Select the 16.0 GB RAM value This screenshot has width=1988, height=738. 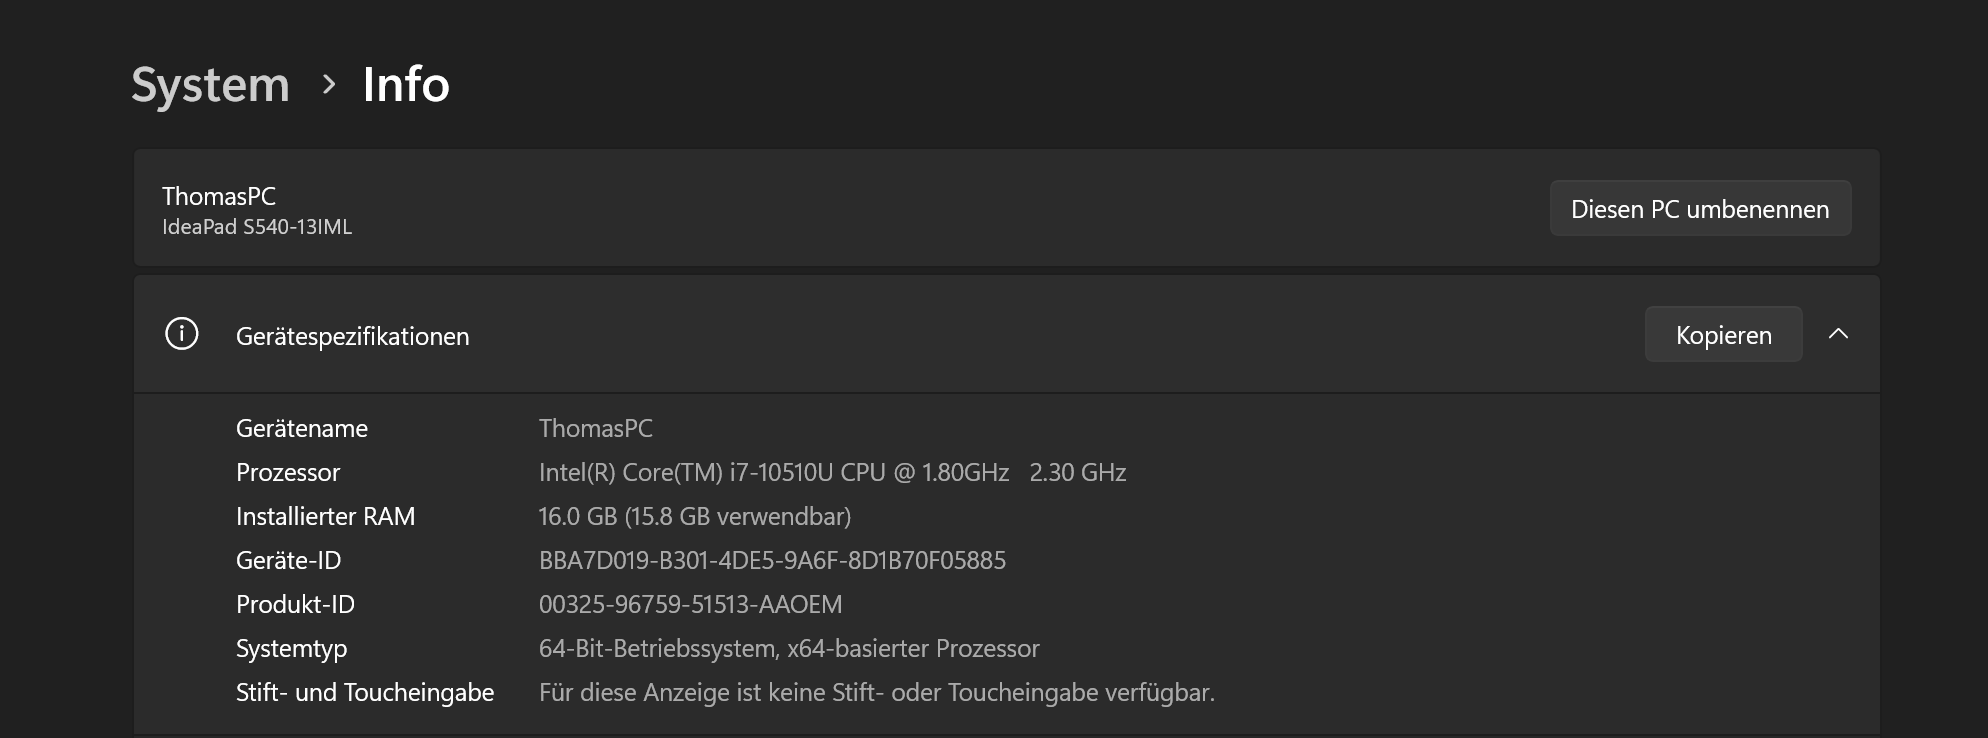coord(695,516)
